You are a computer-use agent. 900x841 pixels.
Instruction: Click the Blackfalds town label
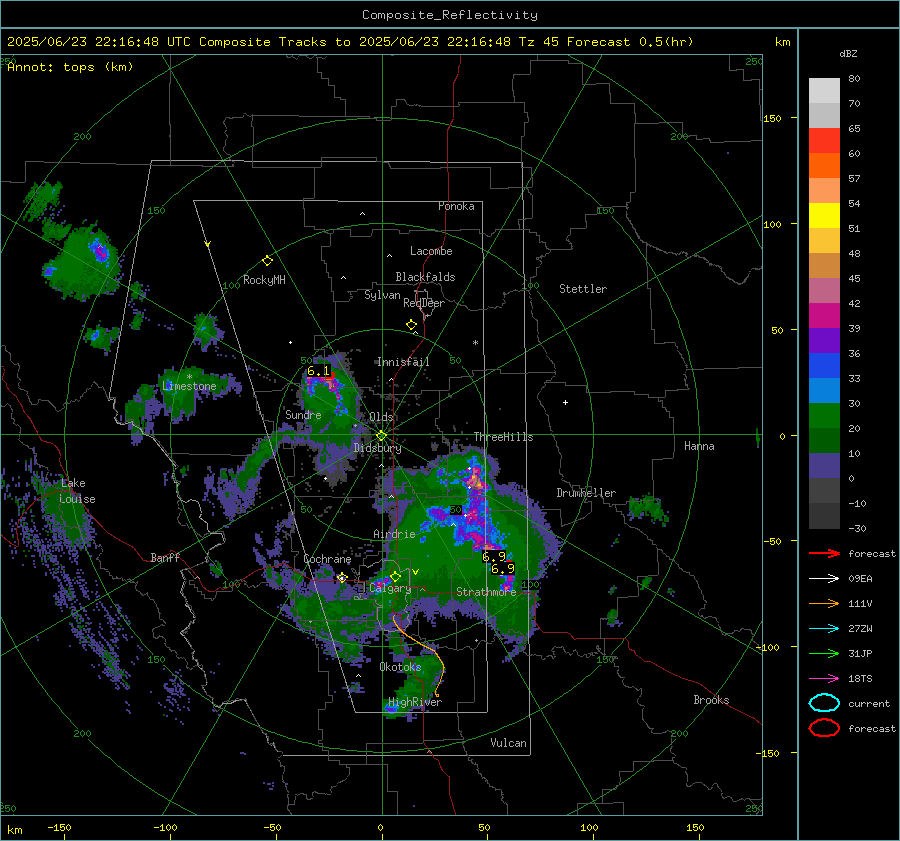tap(425, 277)
